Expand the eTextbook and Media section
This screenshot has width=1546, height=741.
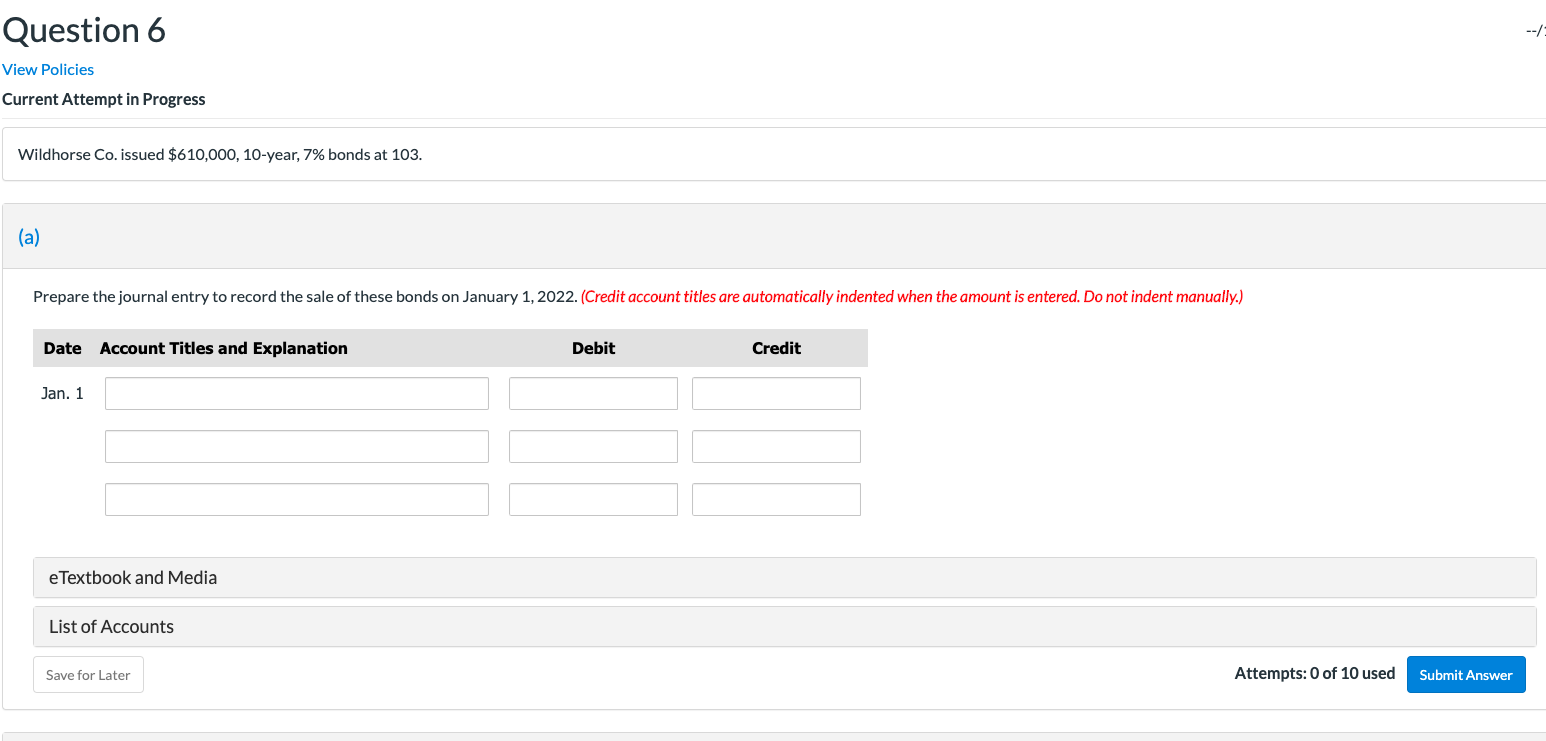[133, 577]
